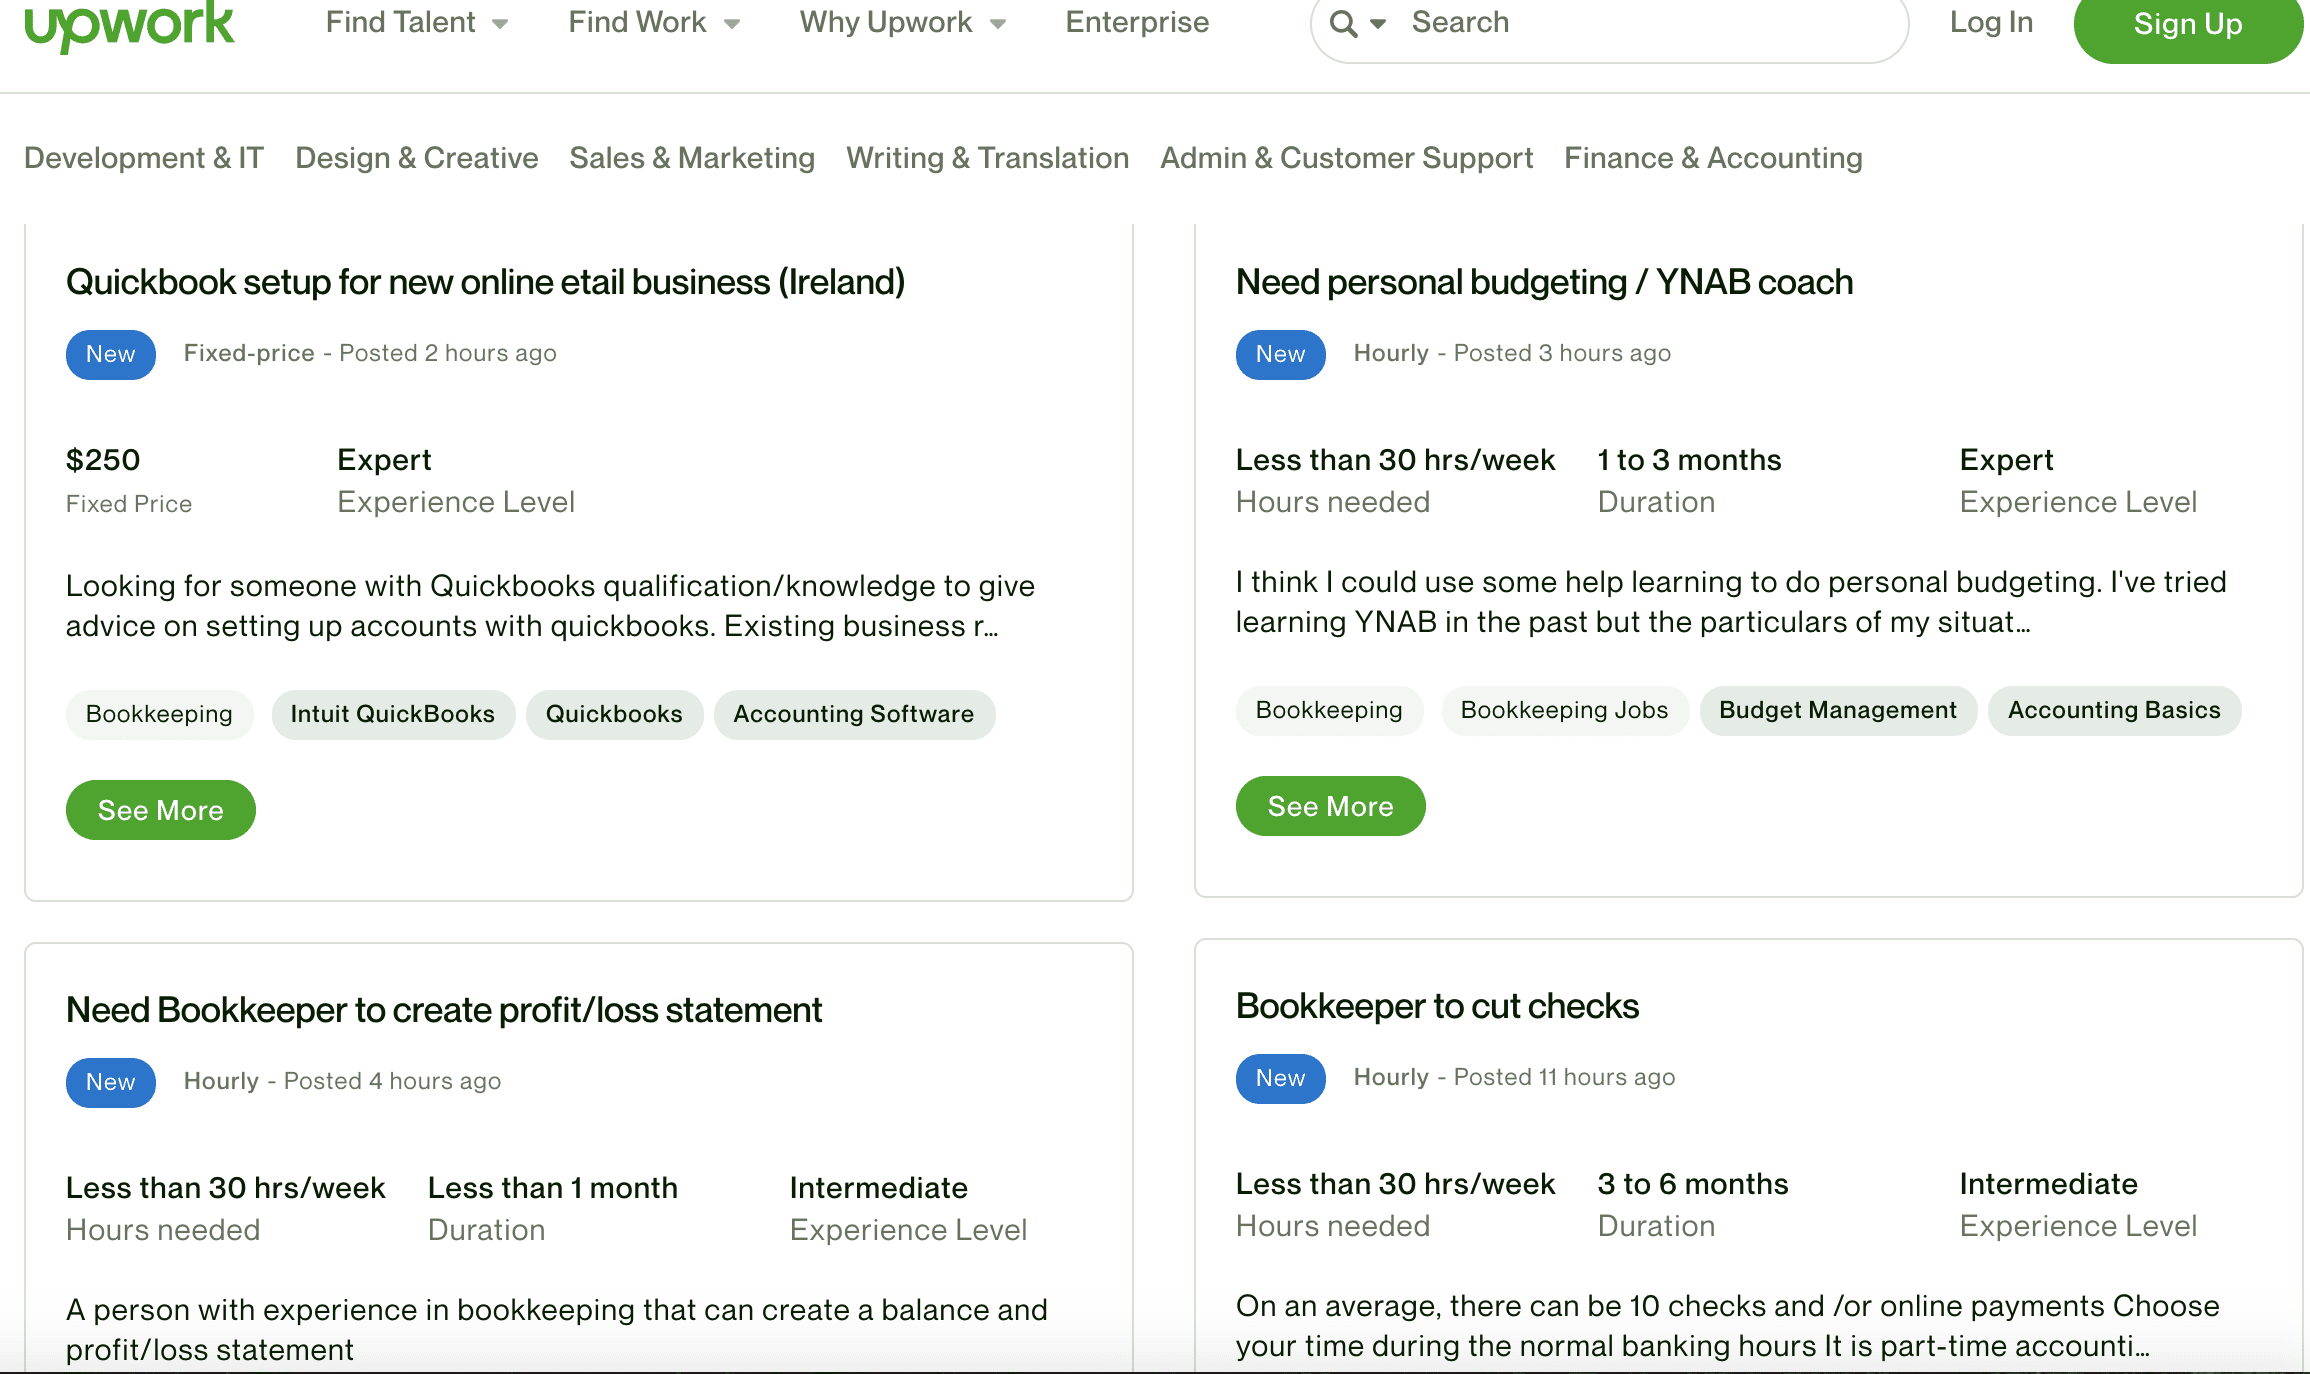The width and height of the screenshot is (2310, 1374).
Task: Click the Log In link
Action: tap(1990, 22)
